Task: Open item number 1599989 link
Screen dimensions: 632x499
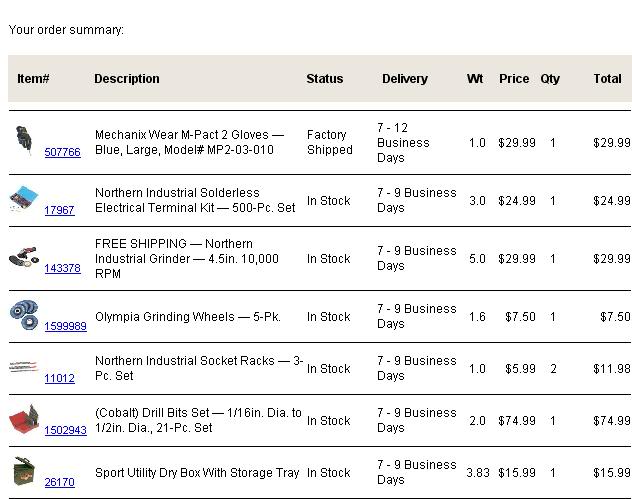Action: click(x=65, y=326)
